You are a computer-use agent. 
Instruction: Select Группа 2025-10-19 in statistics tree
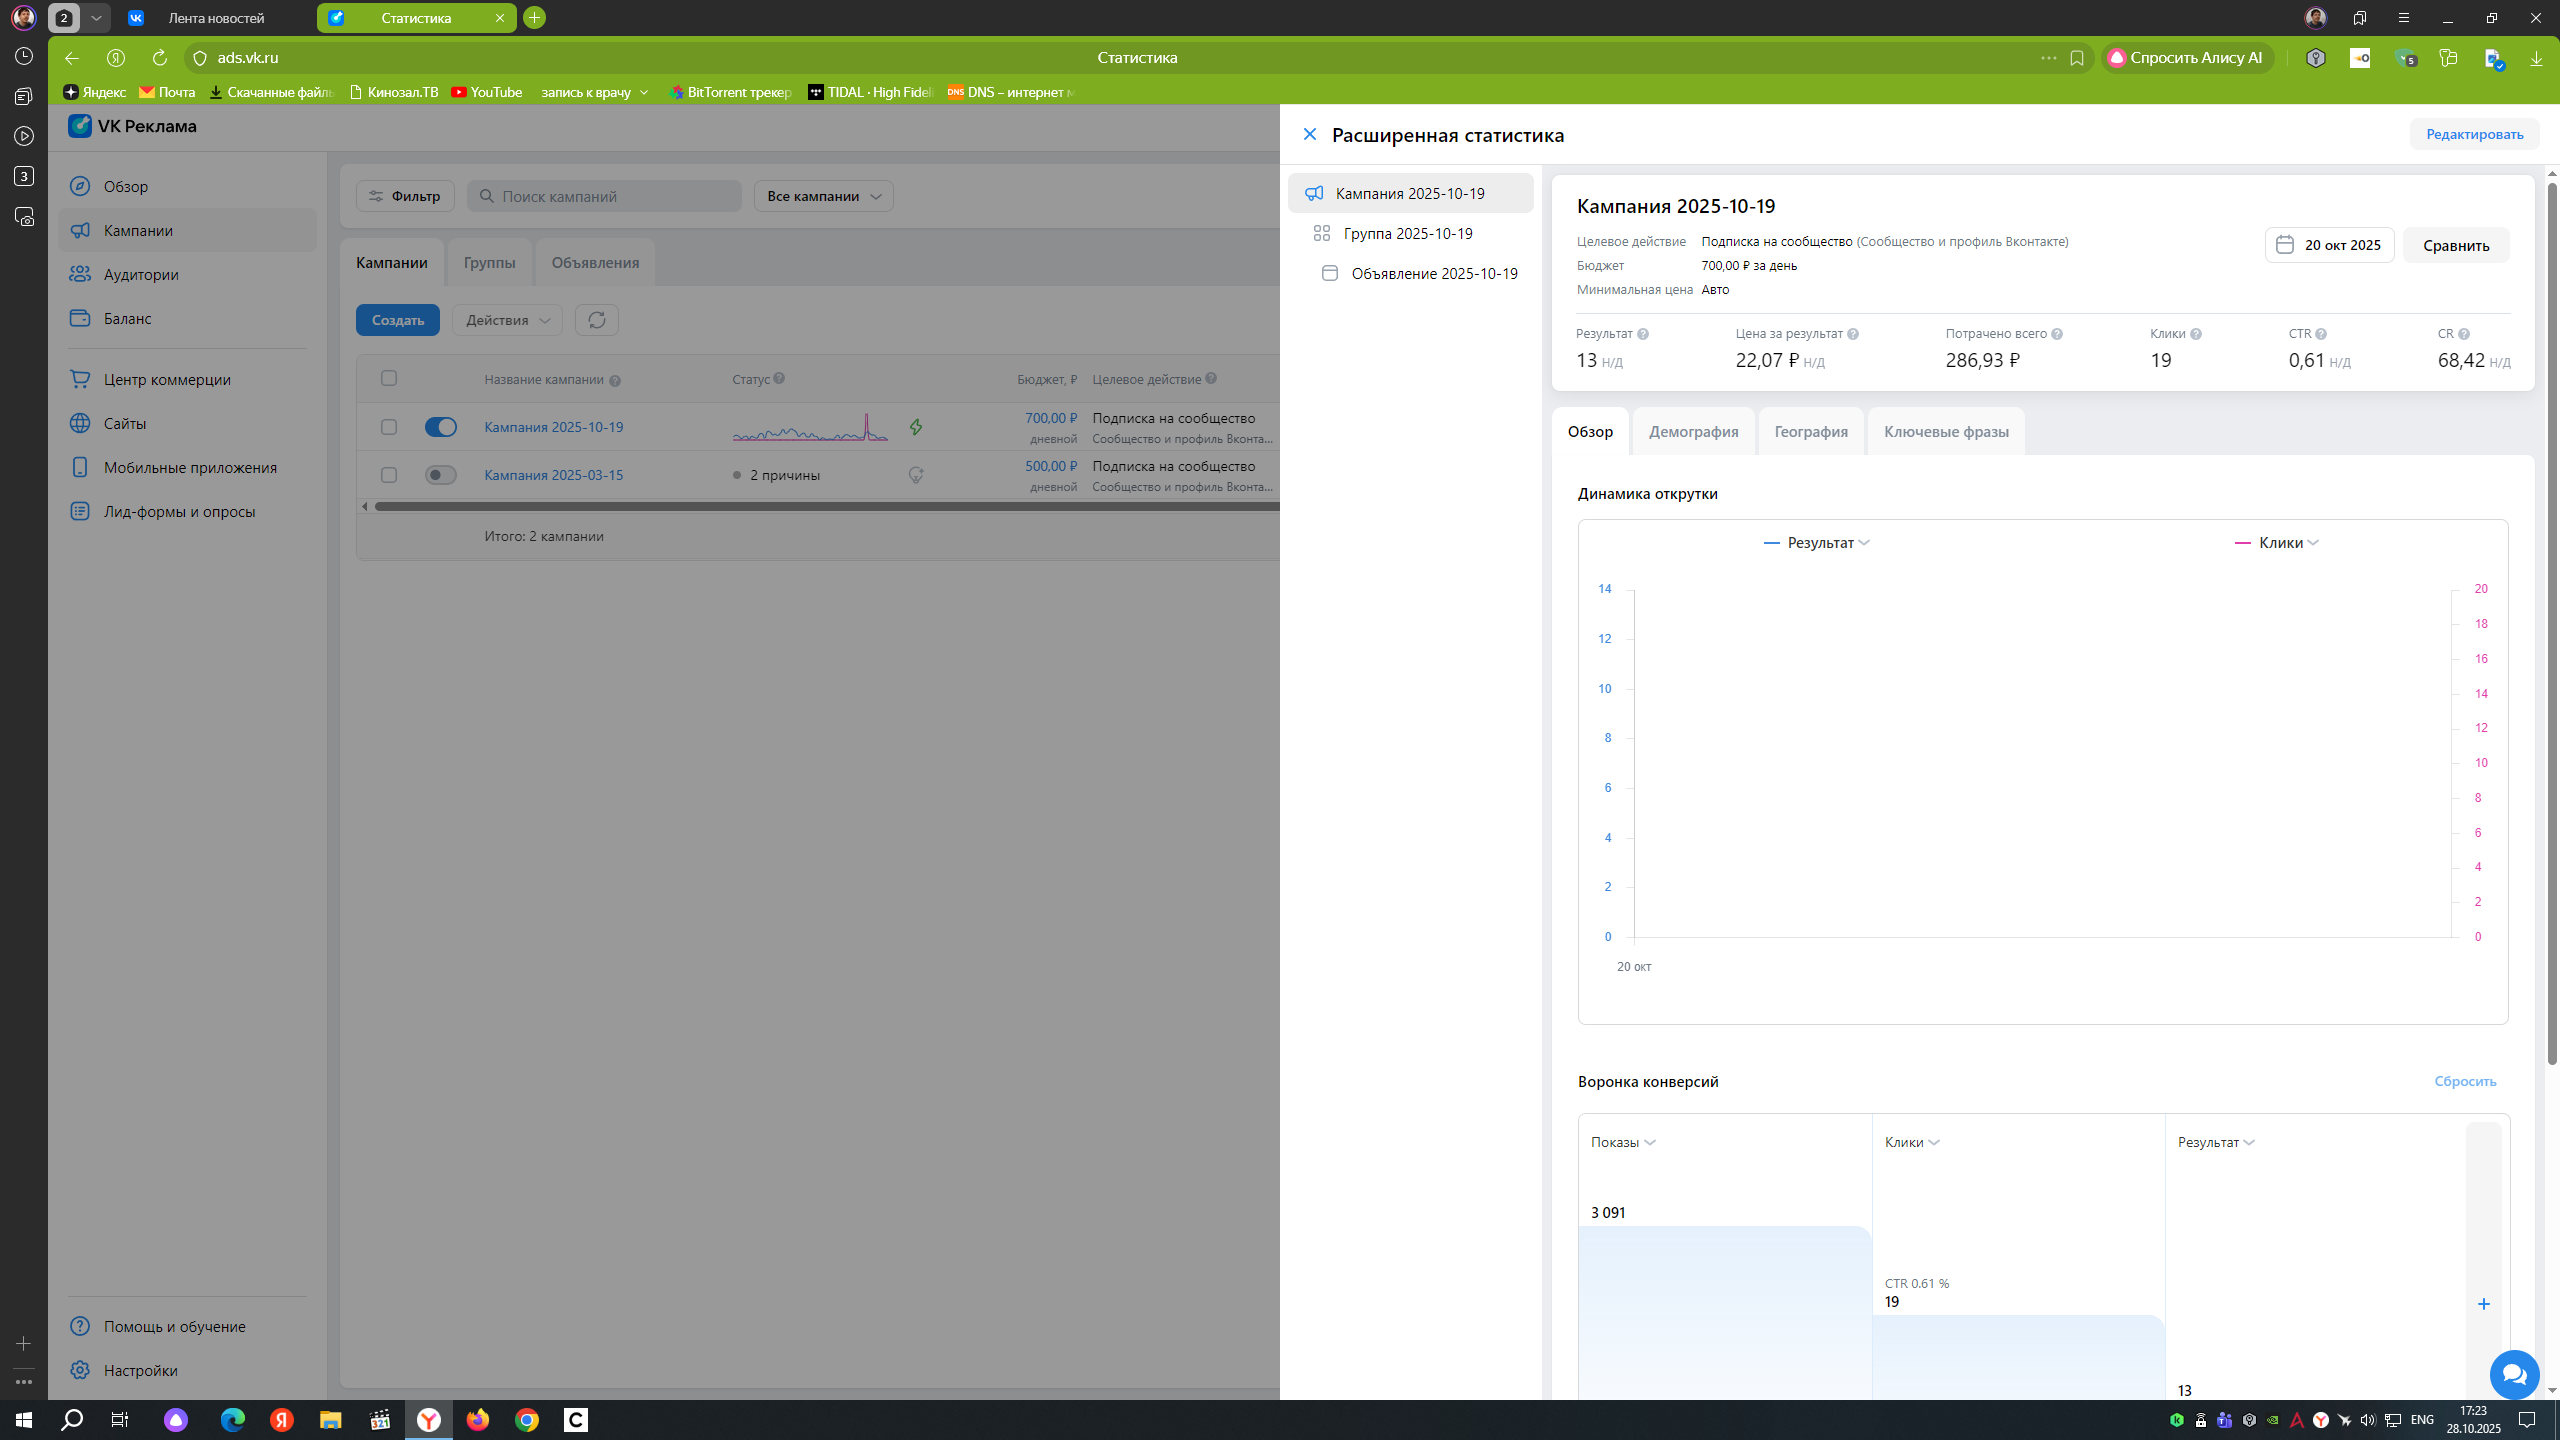1410,233
